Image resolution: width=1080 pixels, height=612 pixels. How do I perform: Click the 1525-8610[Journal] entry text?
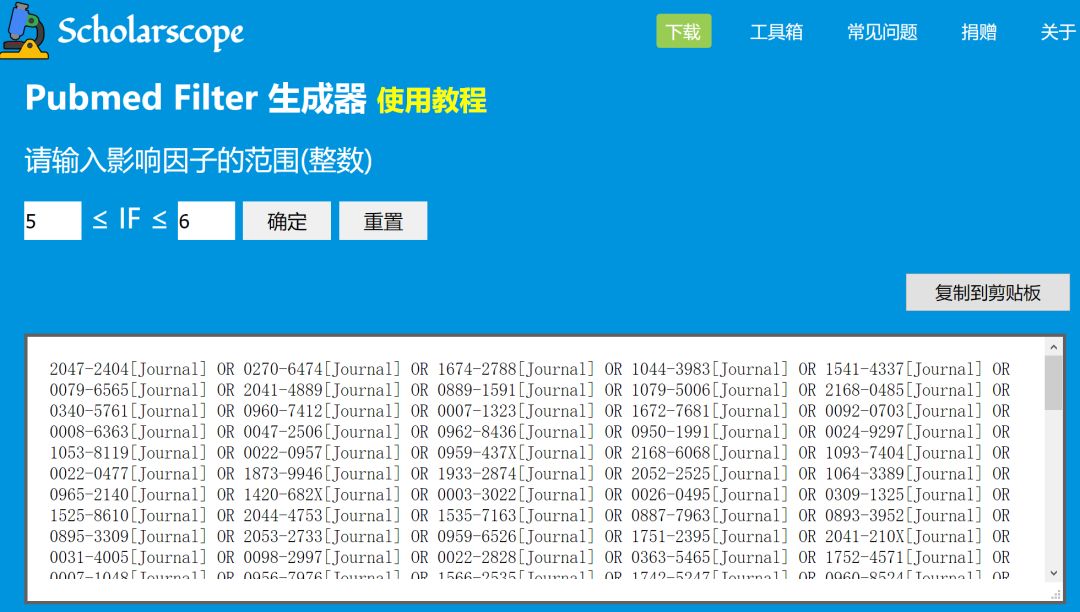[128, 515]
